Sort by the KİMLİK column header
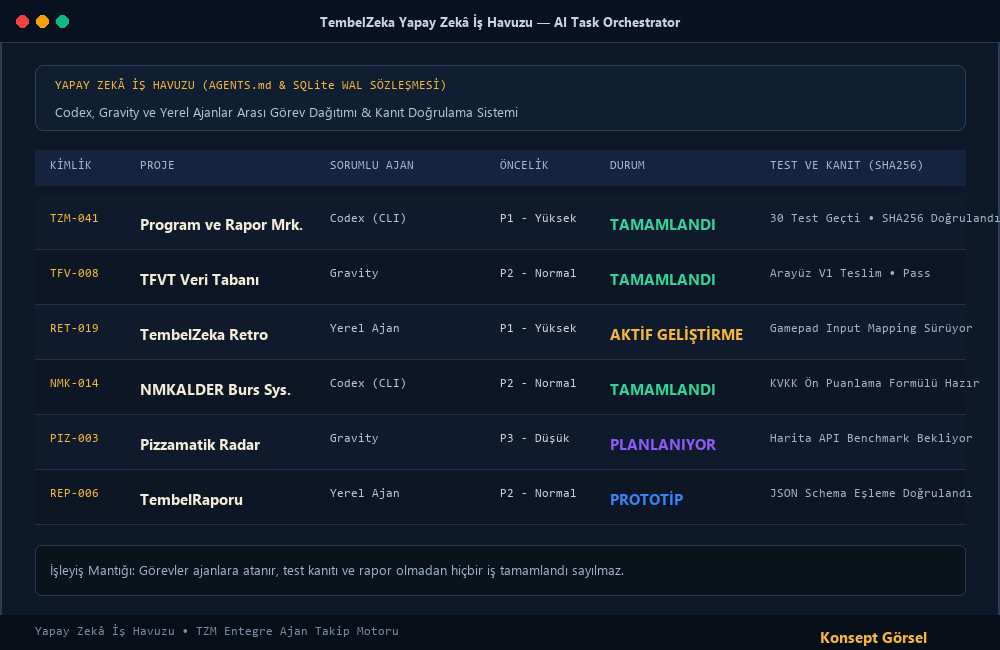This screenshot has height=650, width=1000. [71, 165]
